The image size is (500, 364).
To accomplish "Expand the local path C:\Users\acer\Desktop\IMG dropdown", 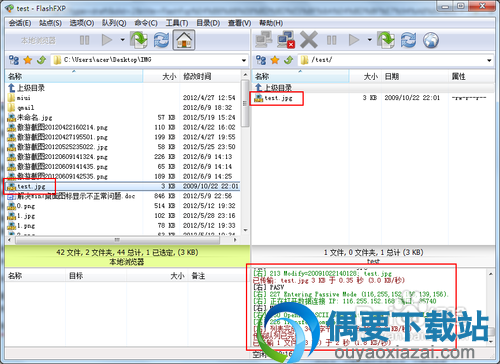I will (x=244, y=61).
